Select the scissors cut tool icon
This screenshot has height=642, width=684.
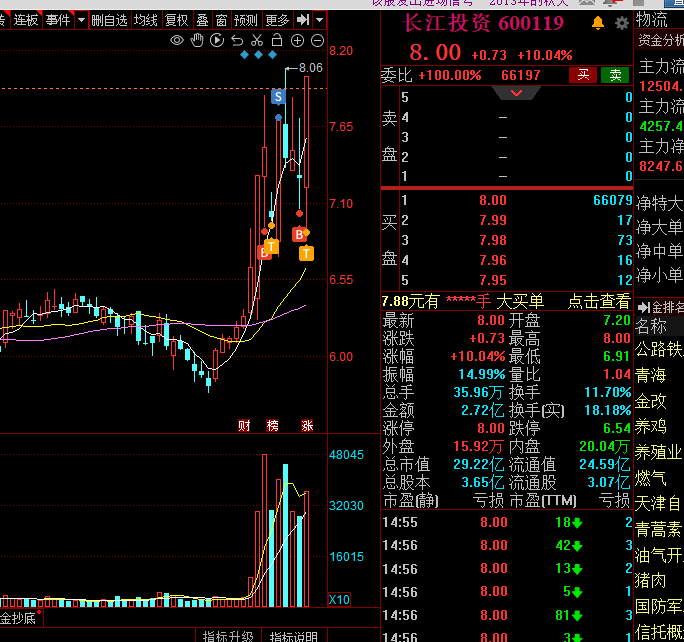coord(257,41)
